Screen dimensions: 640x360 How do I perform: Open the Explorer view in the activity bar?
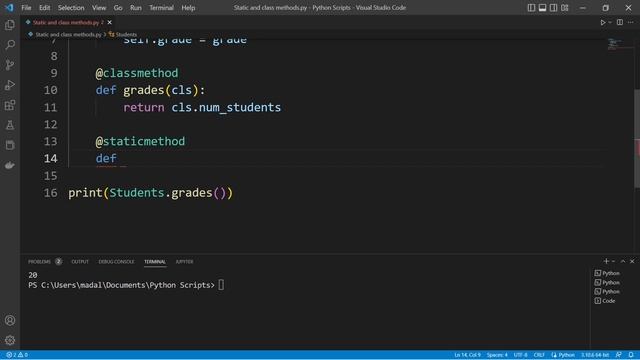(10, 25)
